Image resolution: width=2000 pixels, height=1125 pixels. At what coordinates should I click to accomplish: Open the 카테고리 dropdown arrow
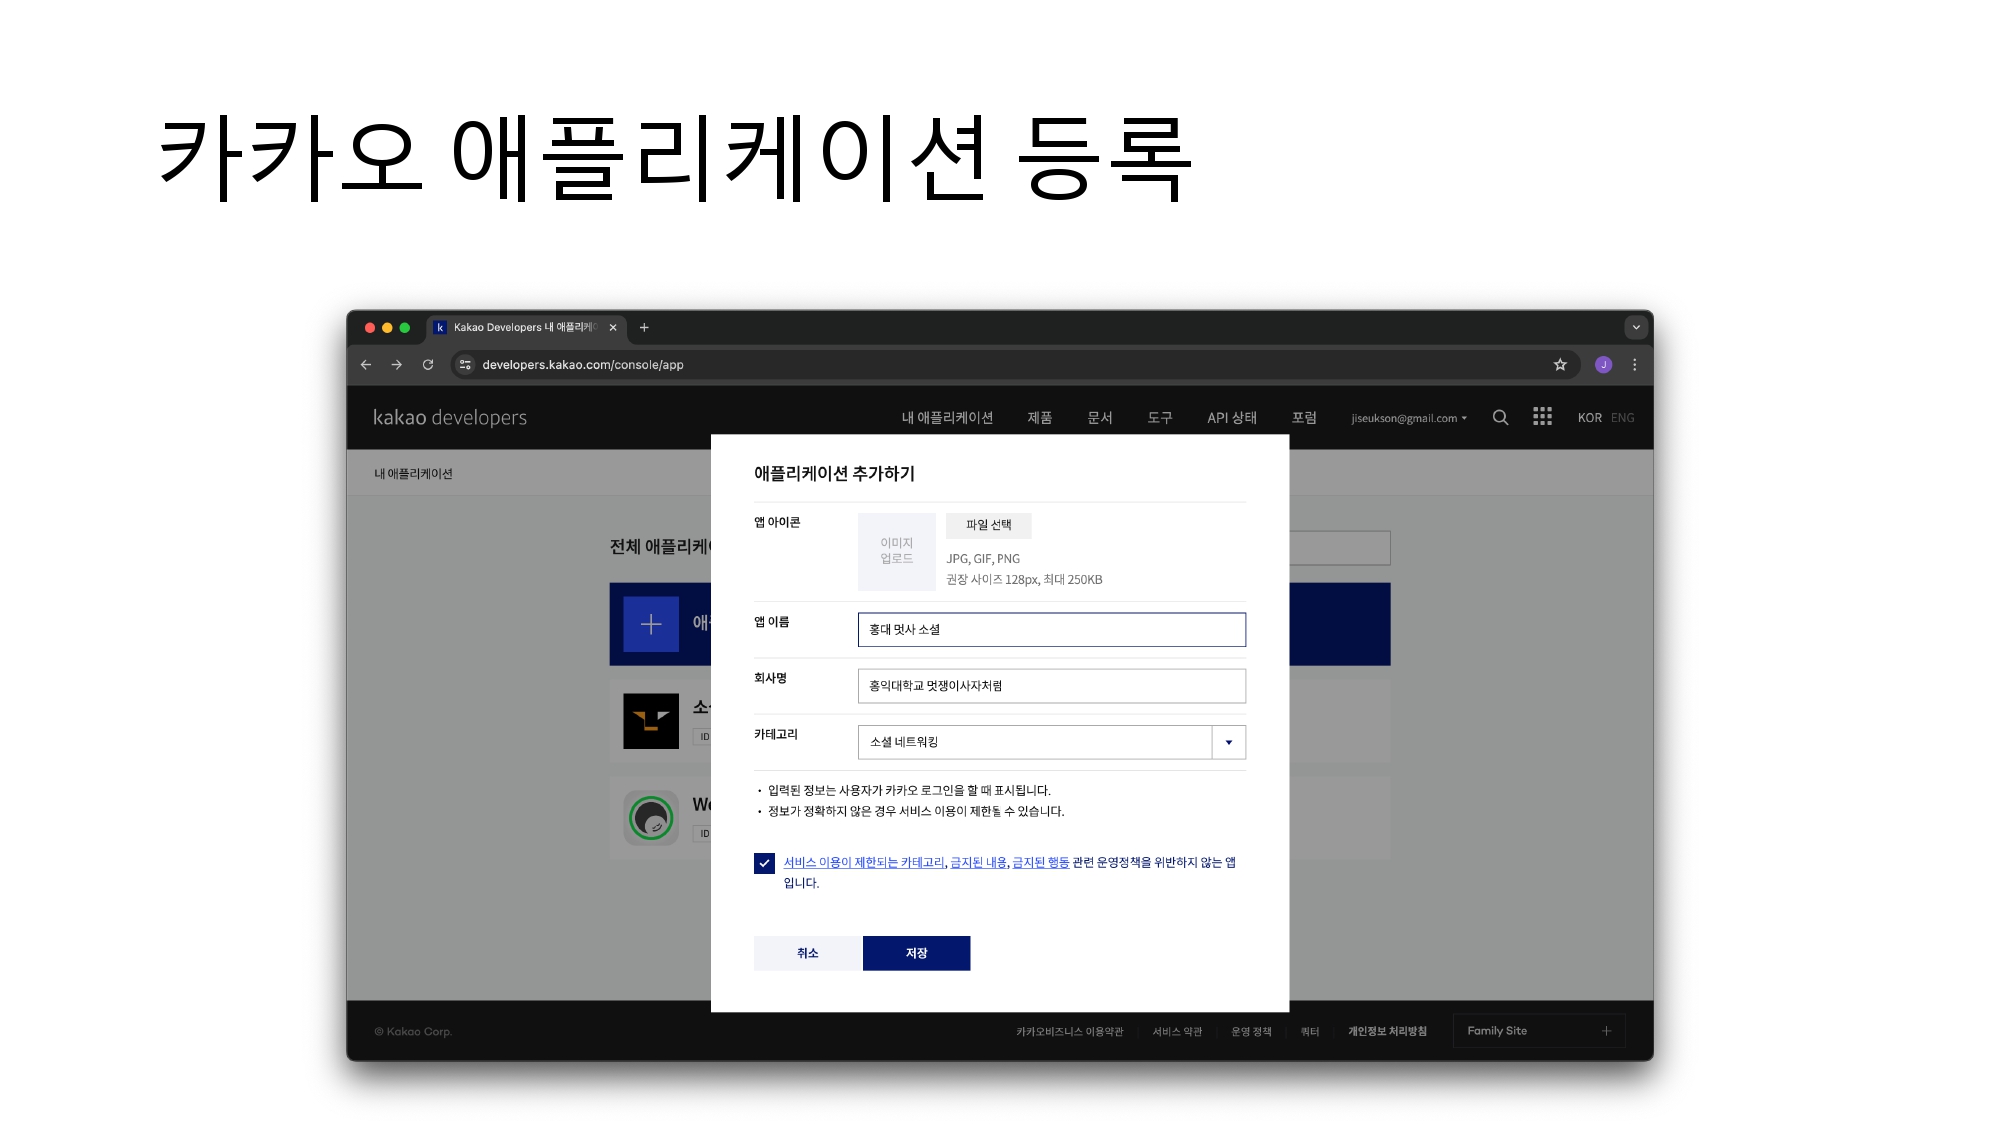coord(1229,742)
